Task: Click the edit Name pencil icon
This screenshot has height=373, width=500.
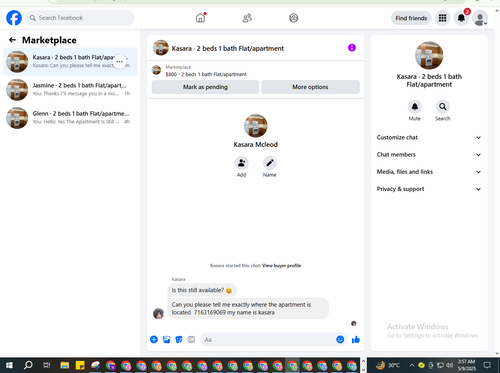Action: (x=270, y=163)
